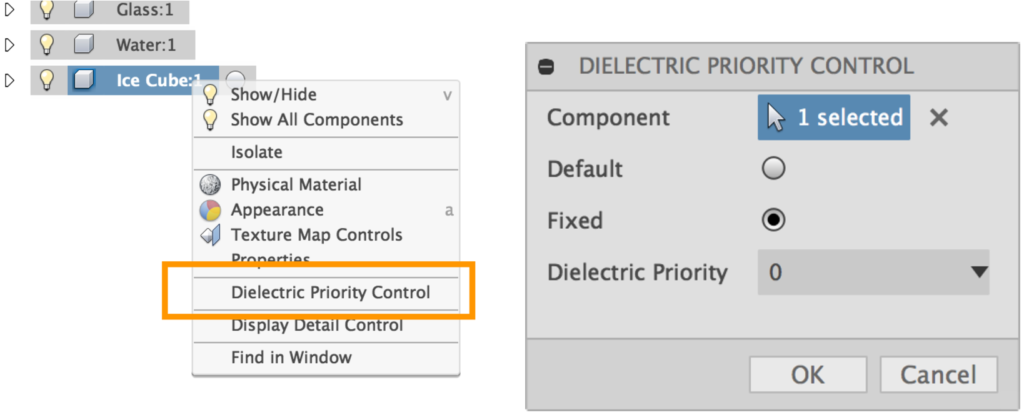Viewport: 1024px width, 415px height.
Task: Click the Physical Material sphere icon
Action: (211, 185)
